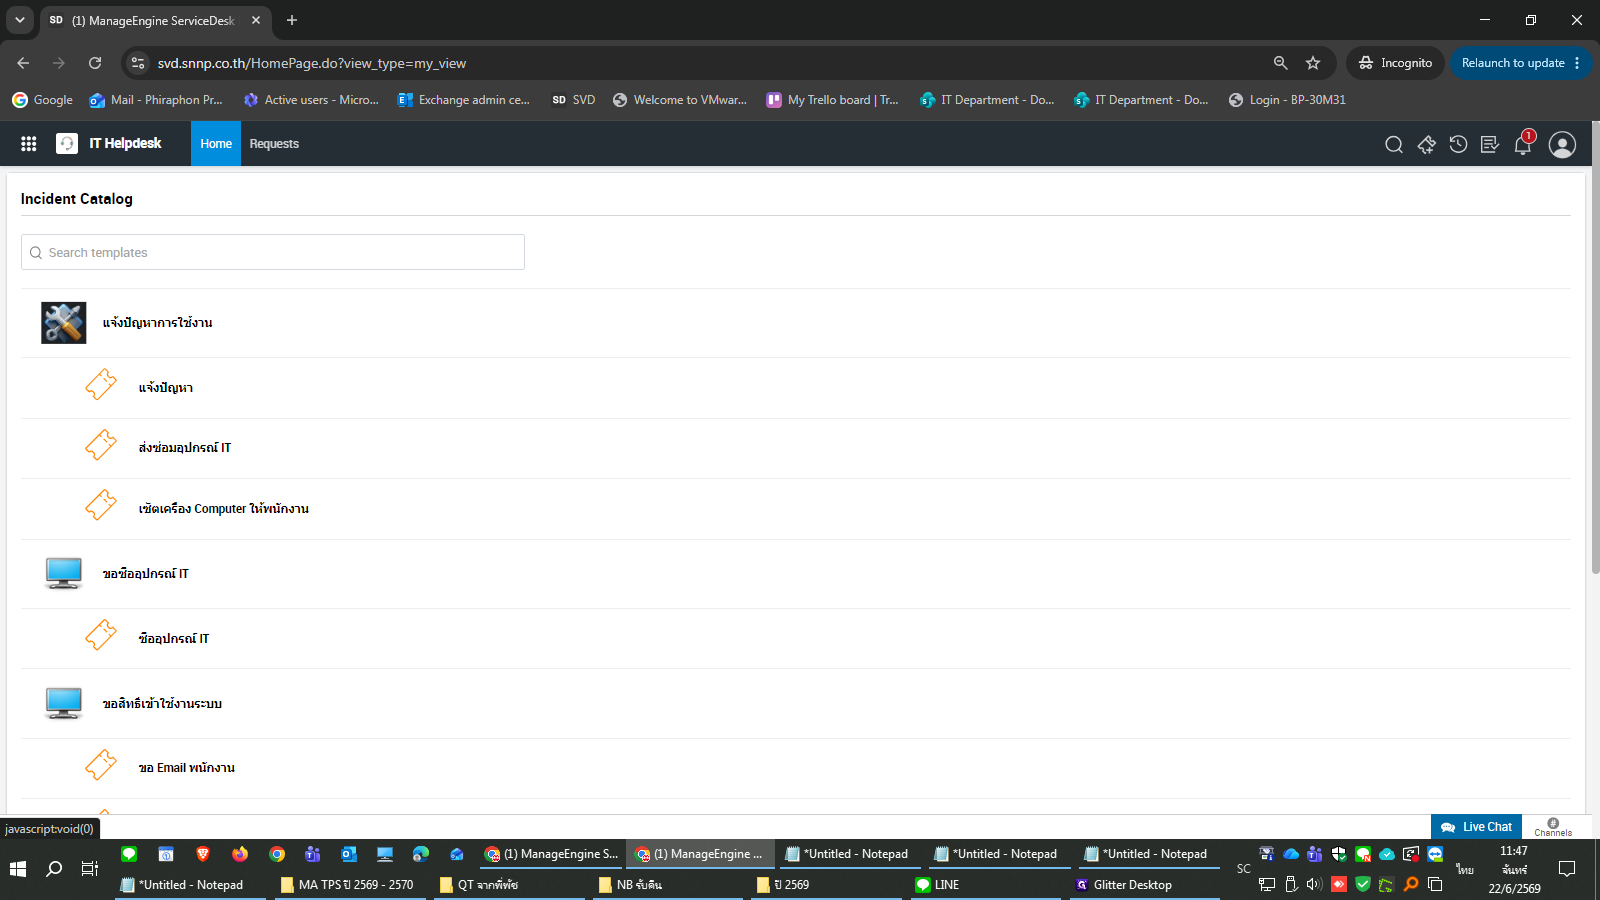The image size is (1600, 900).
Task: Open the notifications bell with red badge
Action: click(x=1524, y=143)
